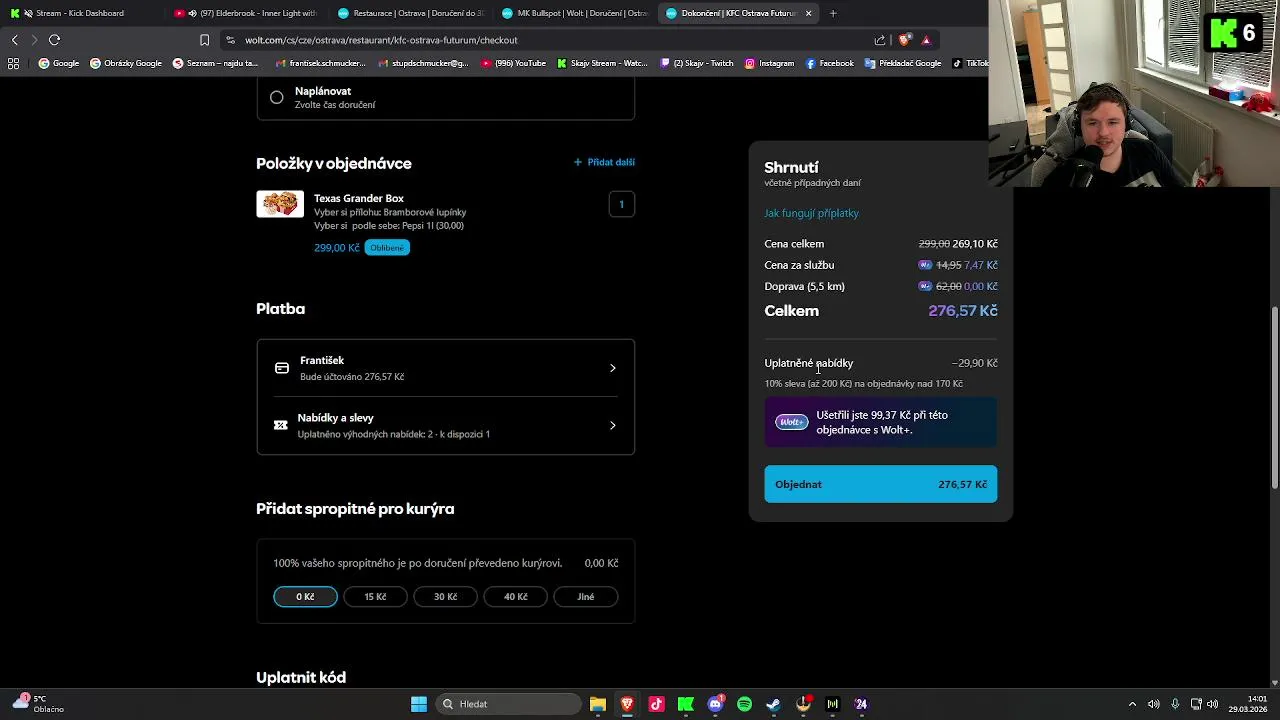Click the Wolt+ savings banner
The image size is (1280, 720).
point(881,423)
